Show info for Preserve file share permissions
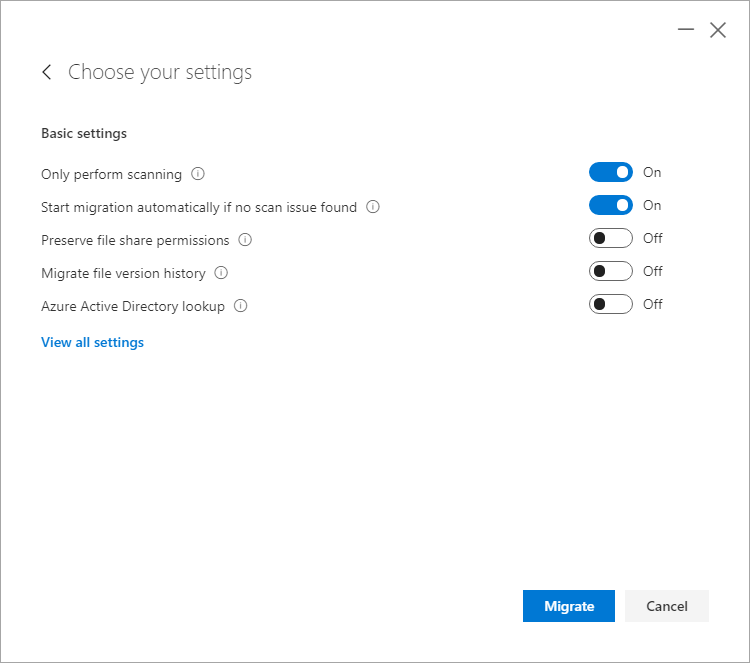750x663 pixels. coord(245,240)
